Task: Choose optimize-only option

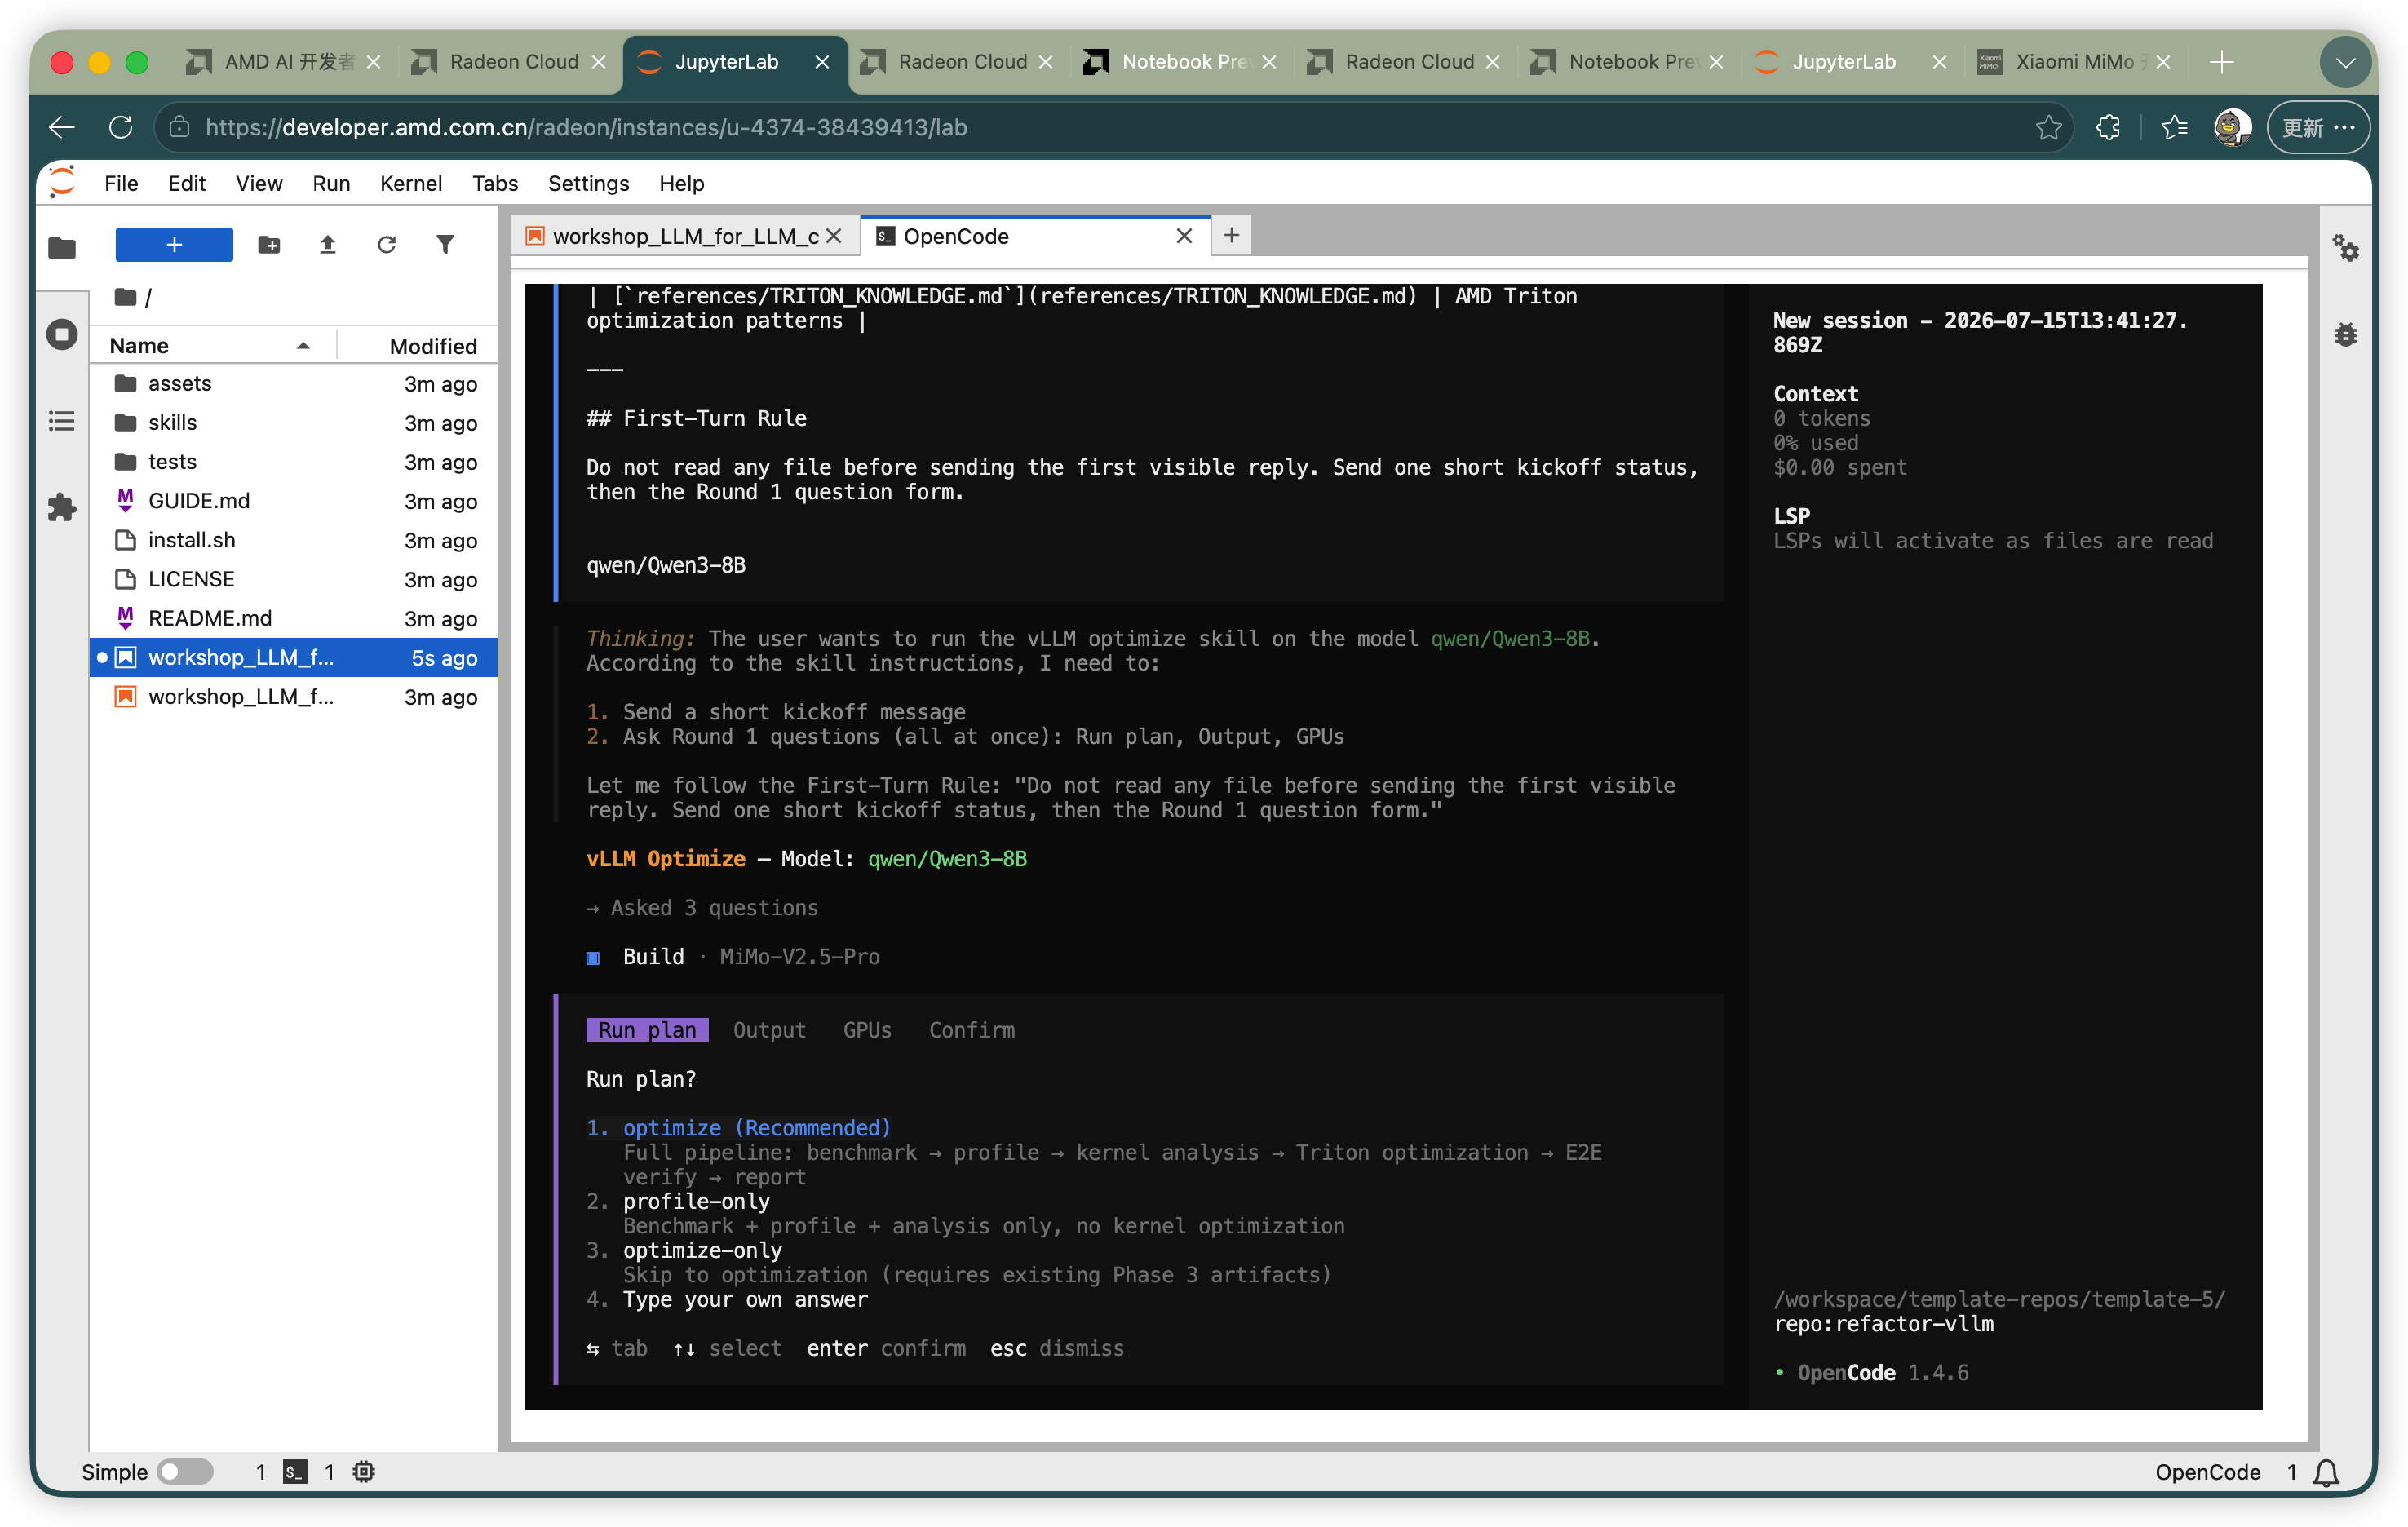Action: 702,1250
